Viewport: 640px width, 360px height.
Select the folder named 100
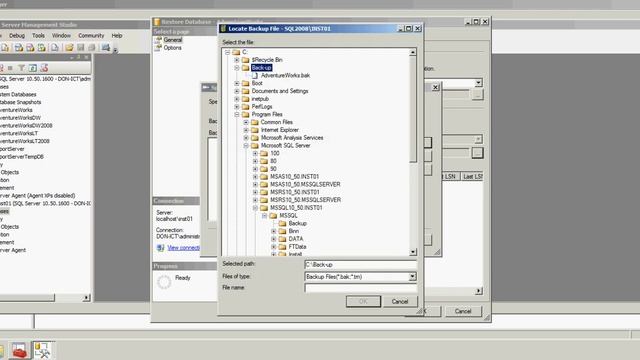(275, 153)
